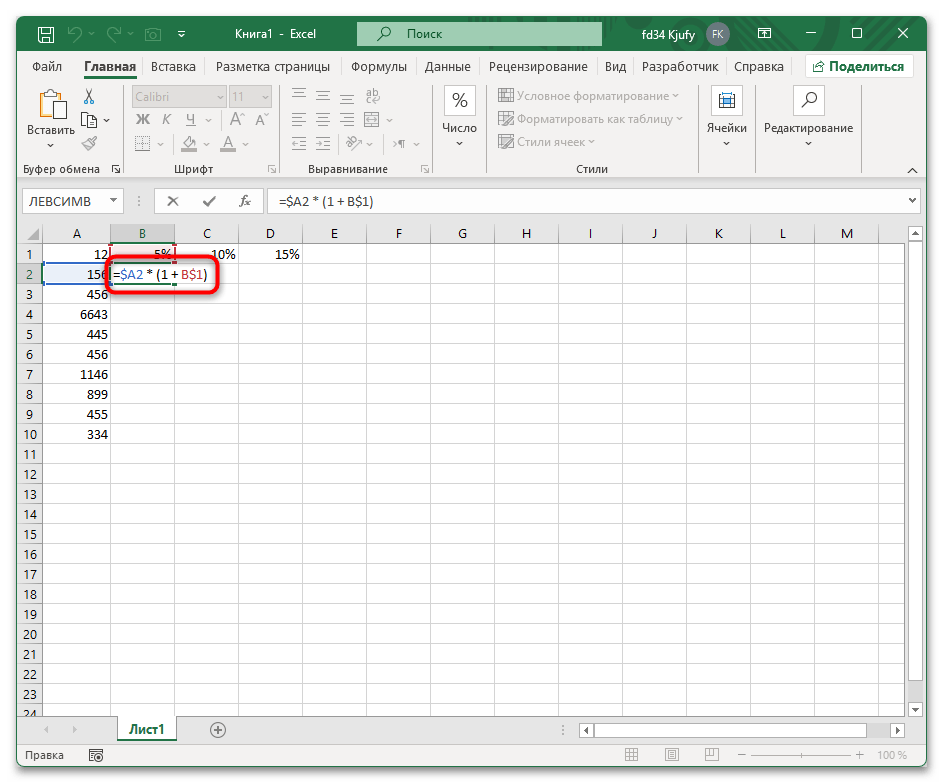Switch to the Вид tab
This screenshot has height=783, width=943.
coord(615,67)
